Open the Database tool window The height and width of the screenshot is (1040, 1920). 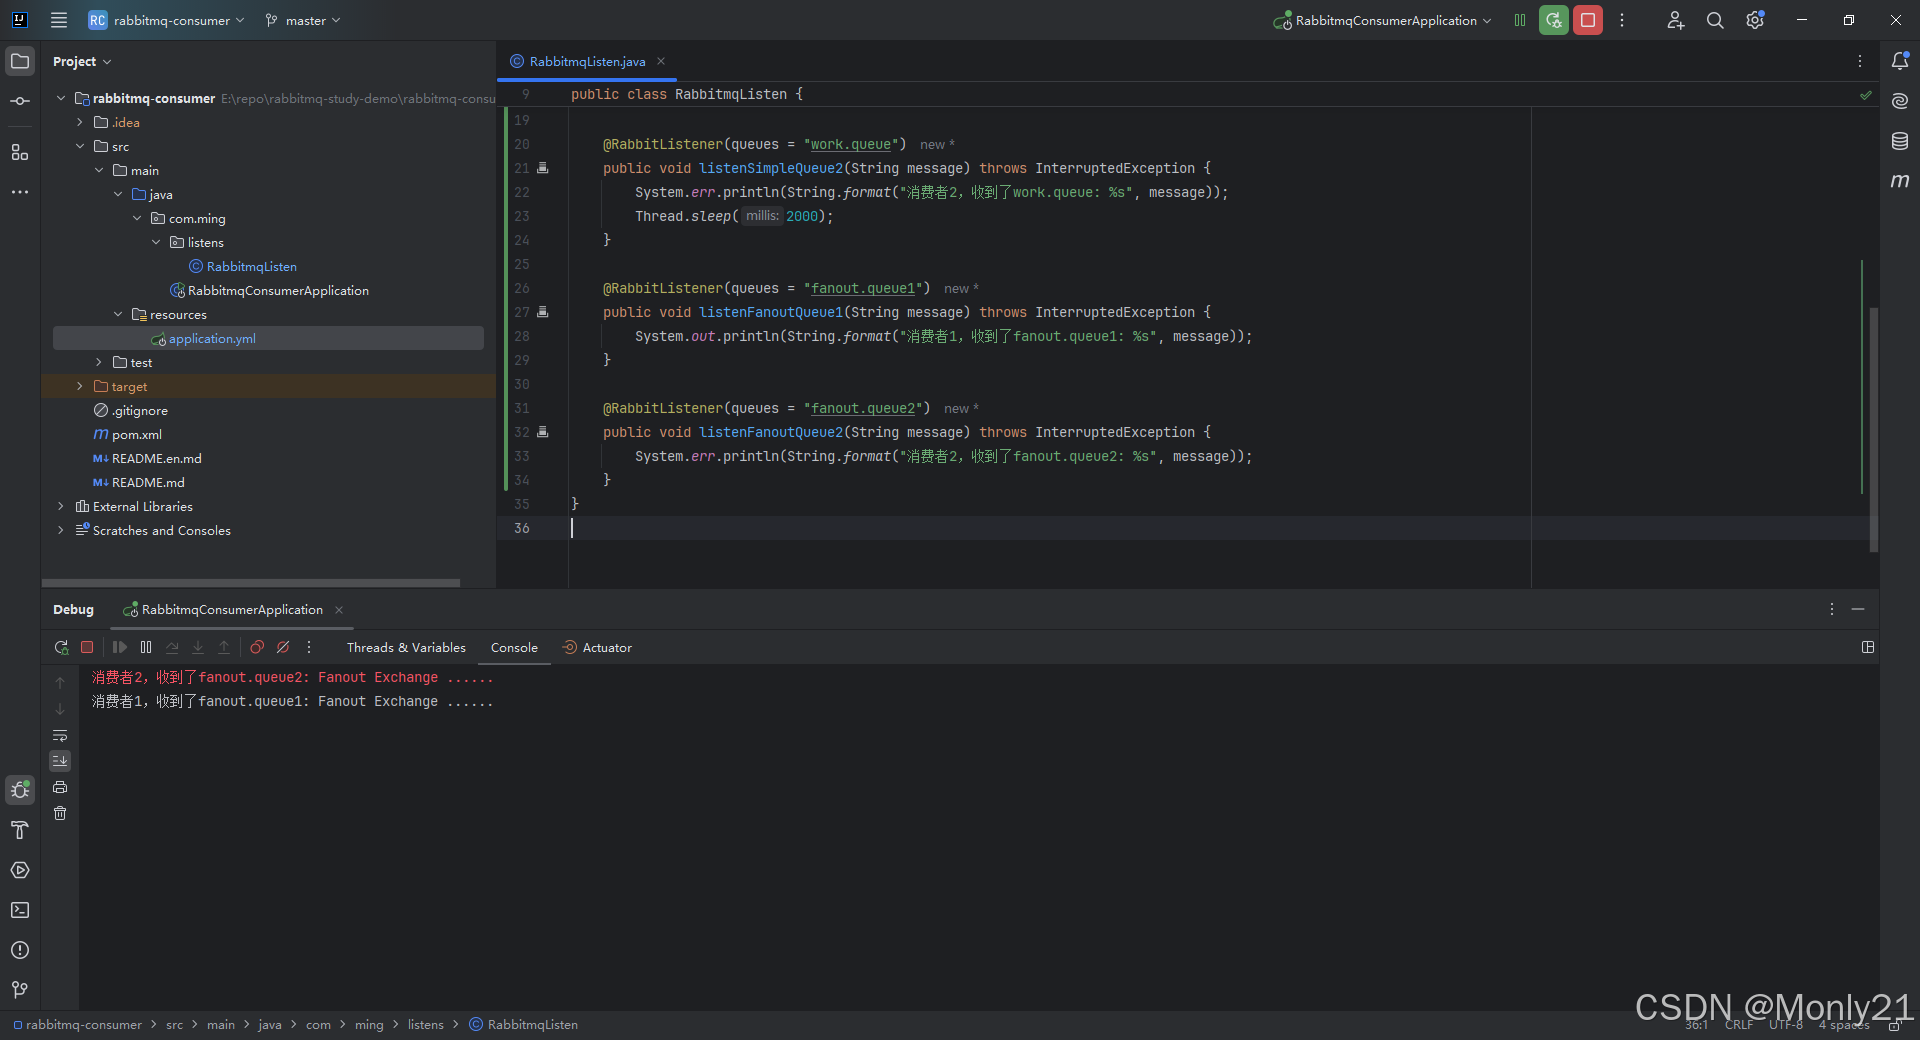point(1900,141)
